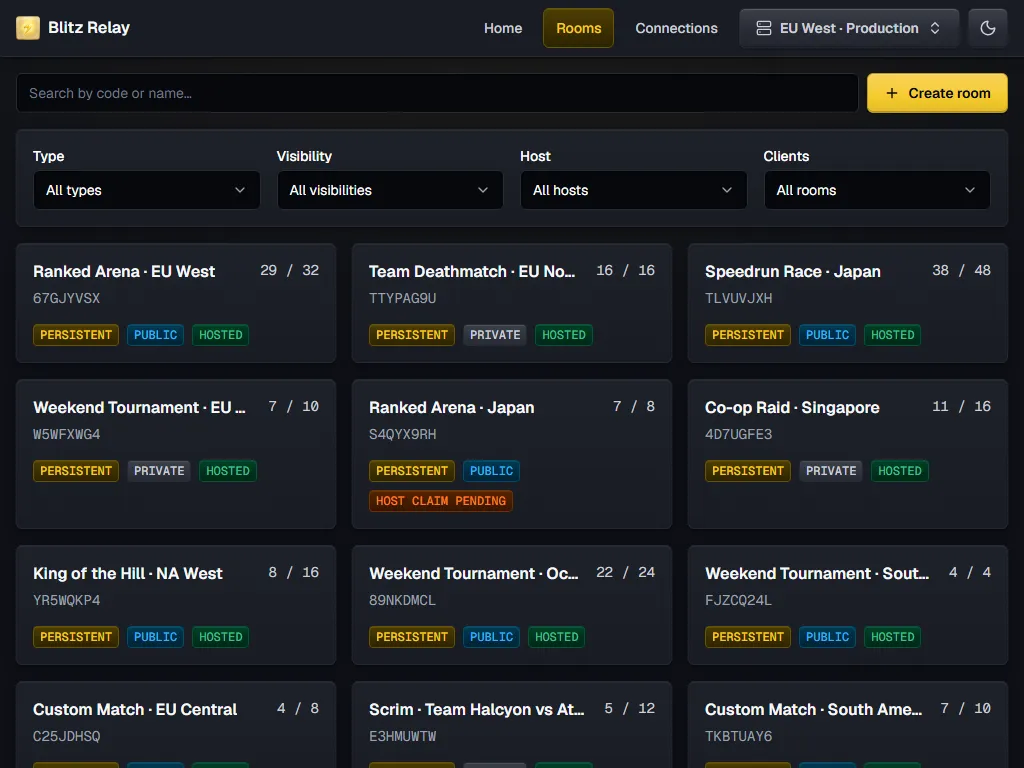Open the Visibility filter dropdown
The width and height of the screenshot is (1024, 768).
[x=390, y=190]
